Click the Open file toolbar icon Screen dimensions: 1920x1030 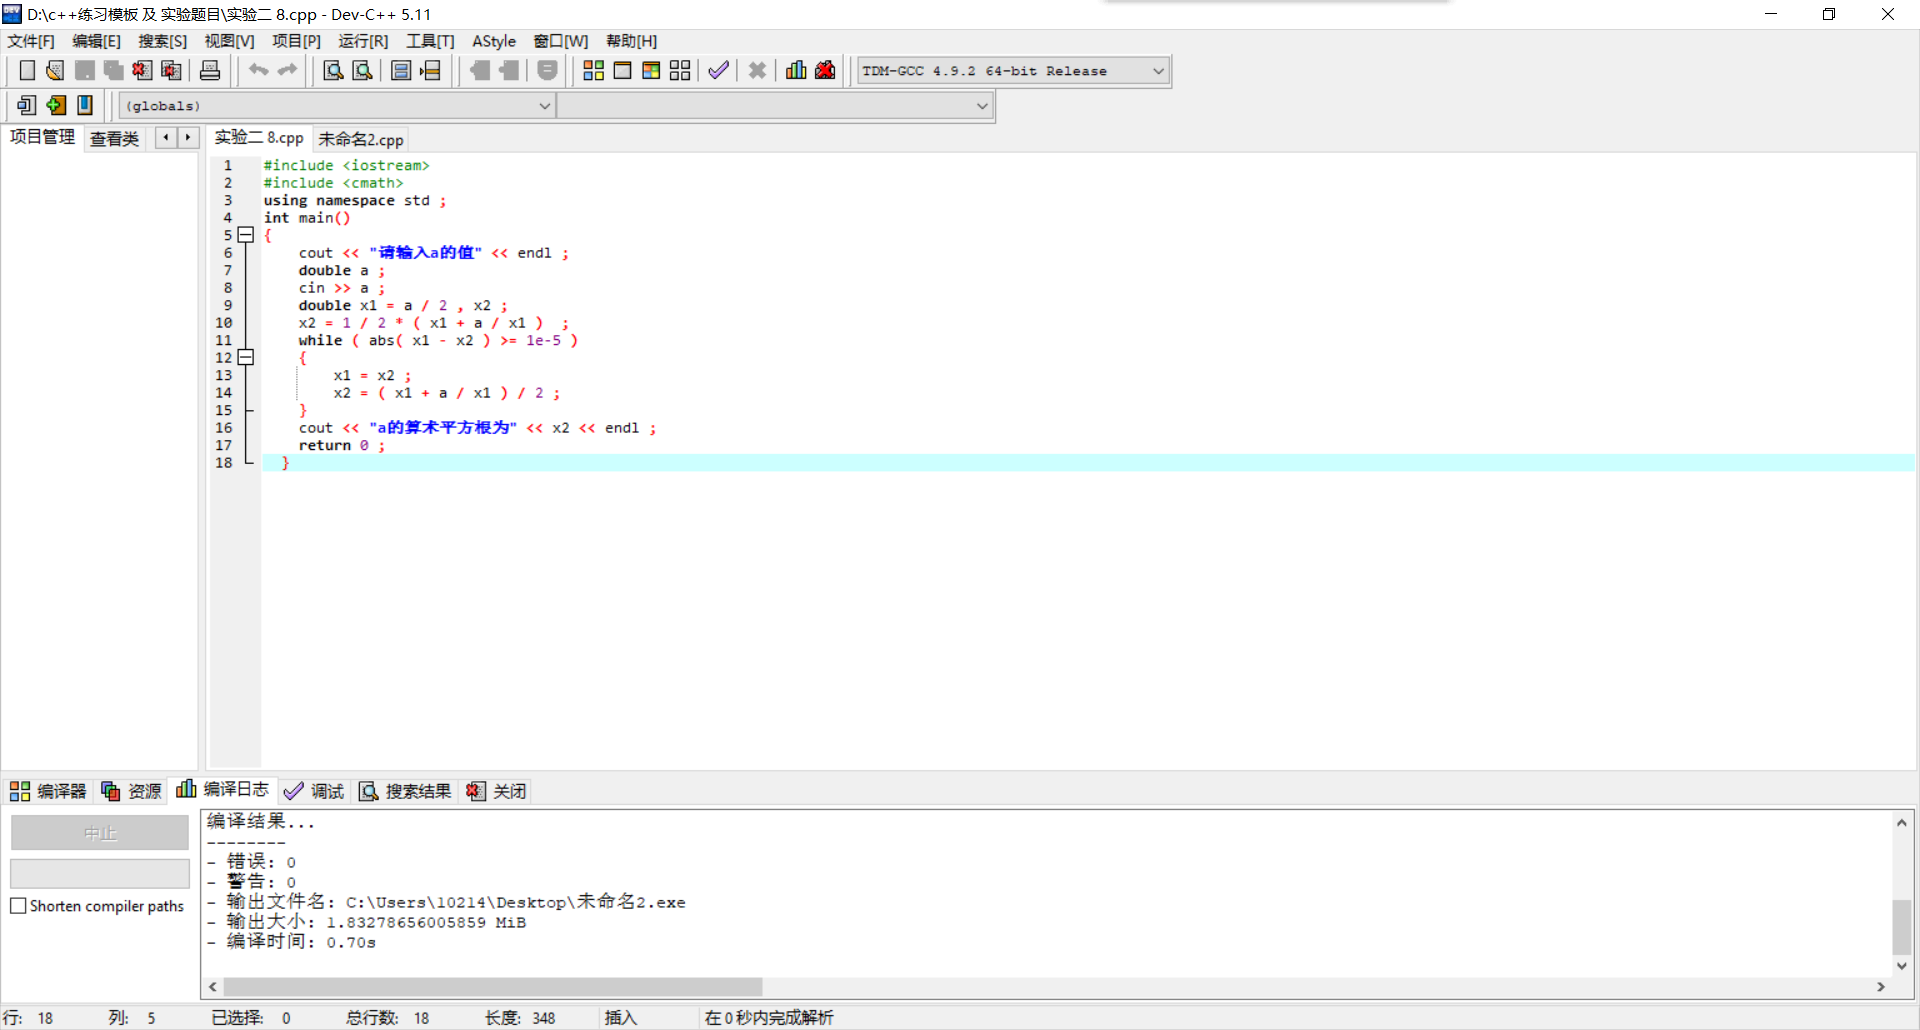coord(55,70)
